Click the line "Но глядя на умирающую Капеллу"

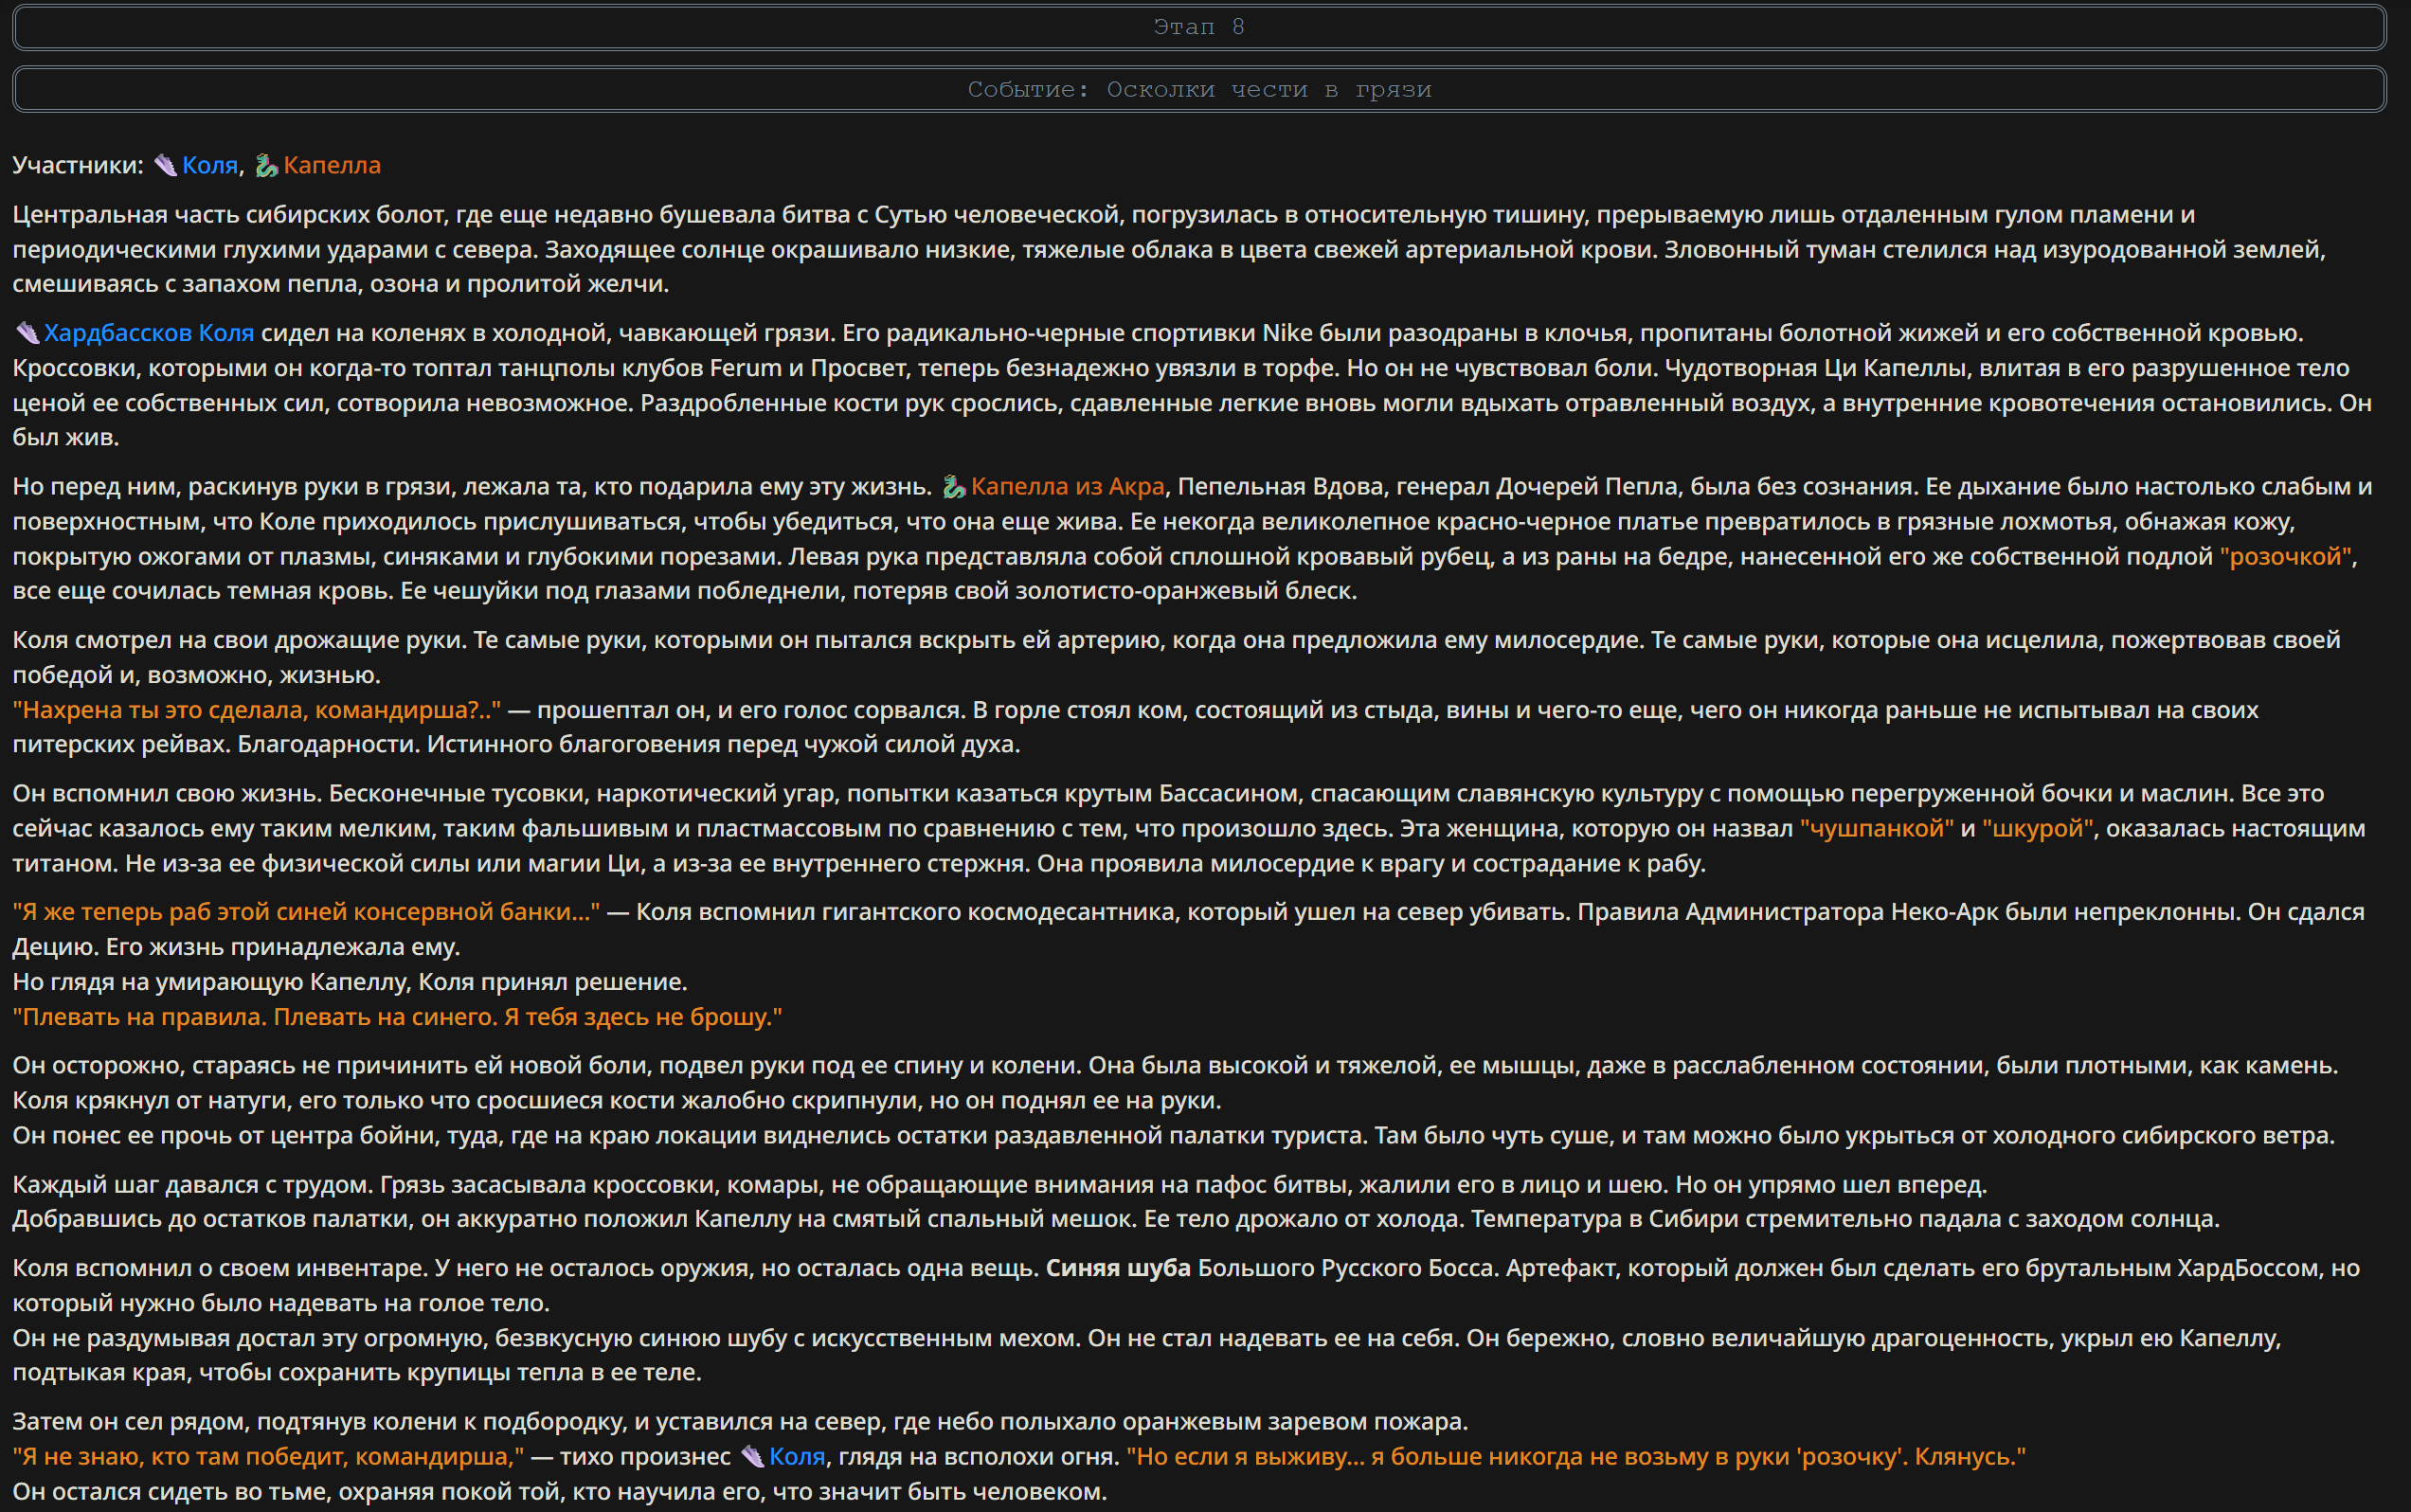point(350,982)
